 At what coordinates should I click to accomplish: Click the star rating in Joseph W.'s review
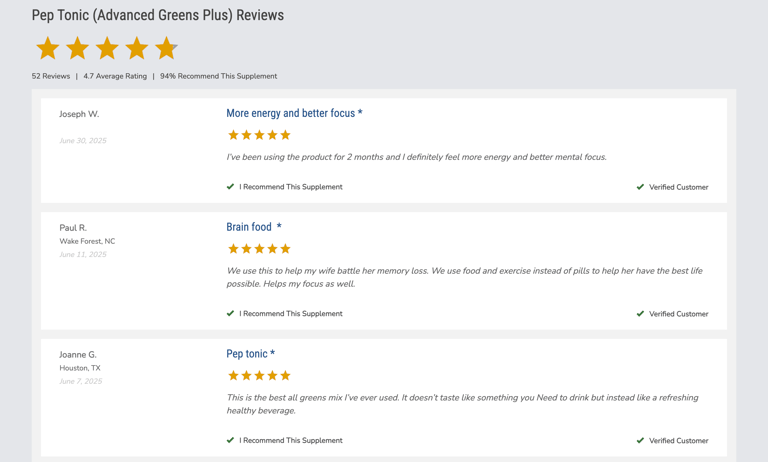pos(259,135)
